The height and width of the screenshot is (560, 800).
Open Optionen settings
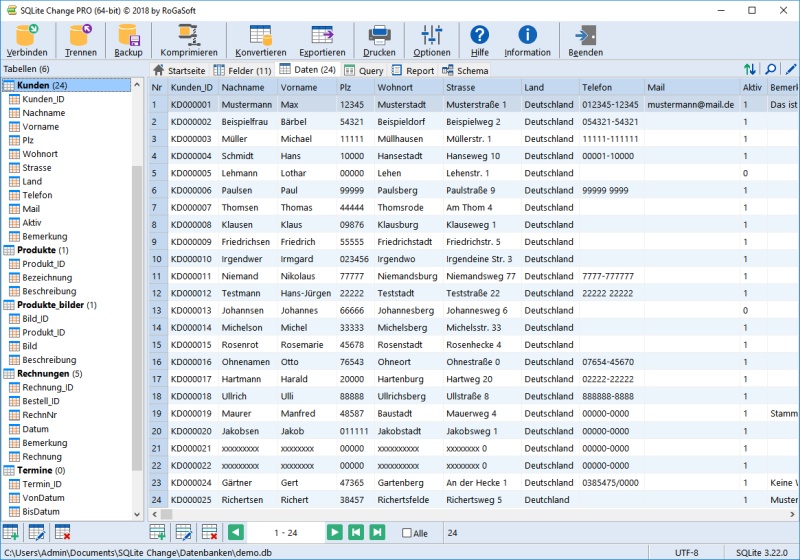point(432,36)
